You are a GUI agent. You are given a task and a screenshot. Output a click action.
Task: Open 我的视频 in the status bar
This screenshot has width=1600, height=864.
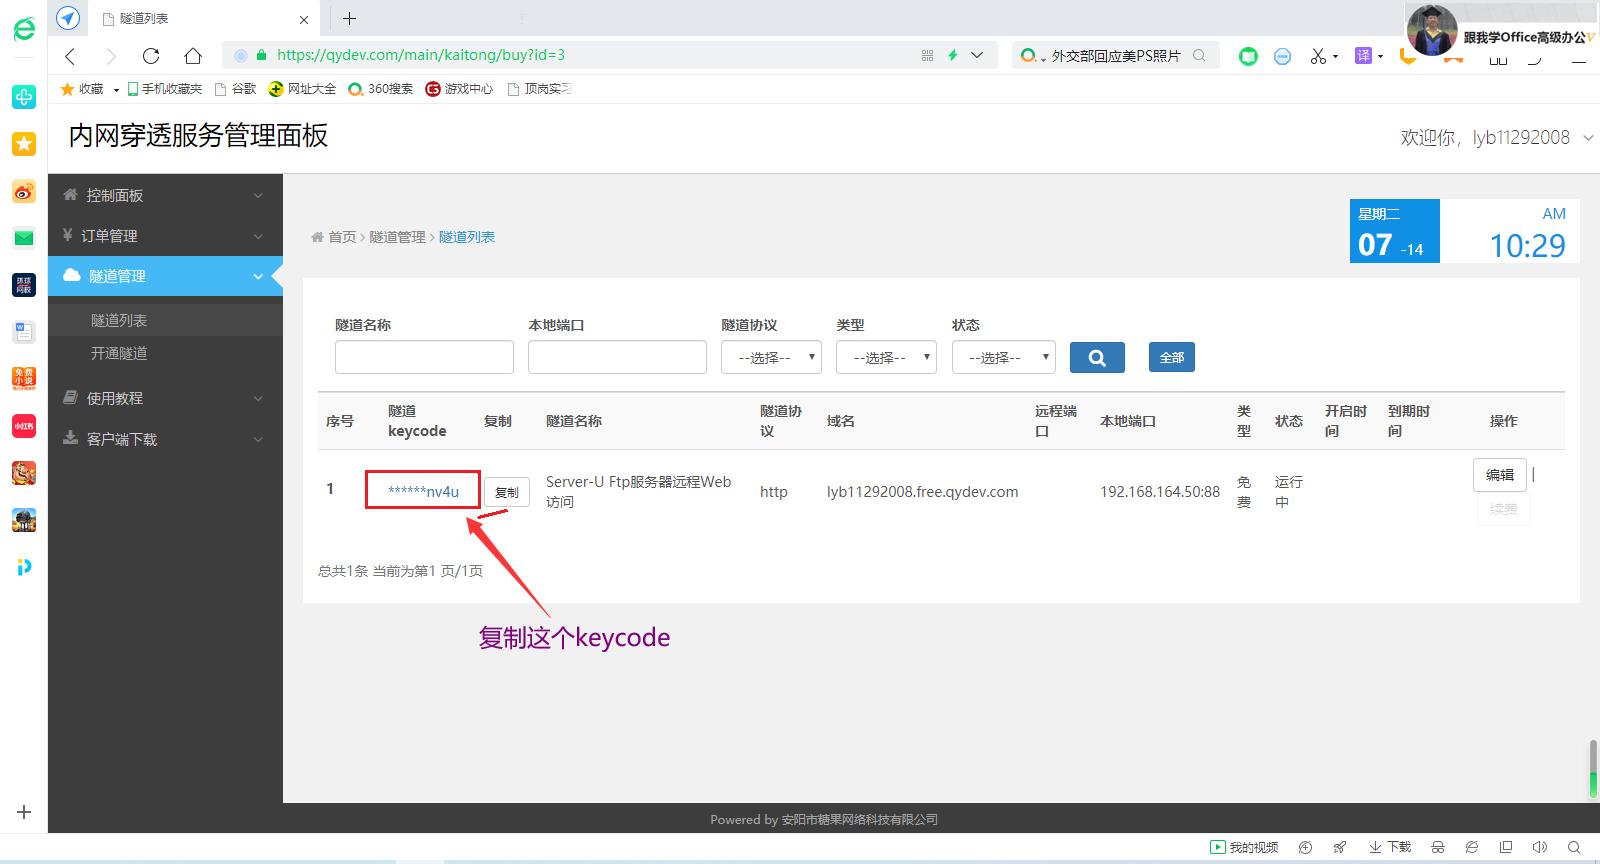(1244, 847)
